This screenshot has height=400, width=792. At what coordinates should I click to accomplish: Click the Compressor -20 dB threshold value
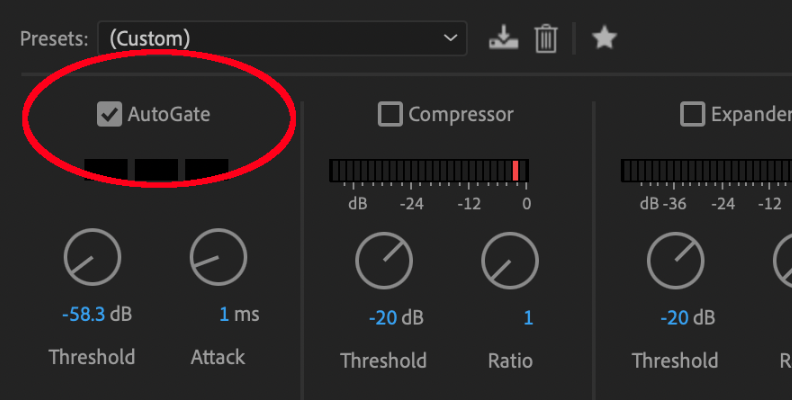[x=396, y=318]
